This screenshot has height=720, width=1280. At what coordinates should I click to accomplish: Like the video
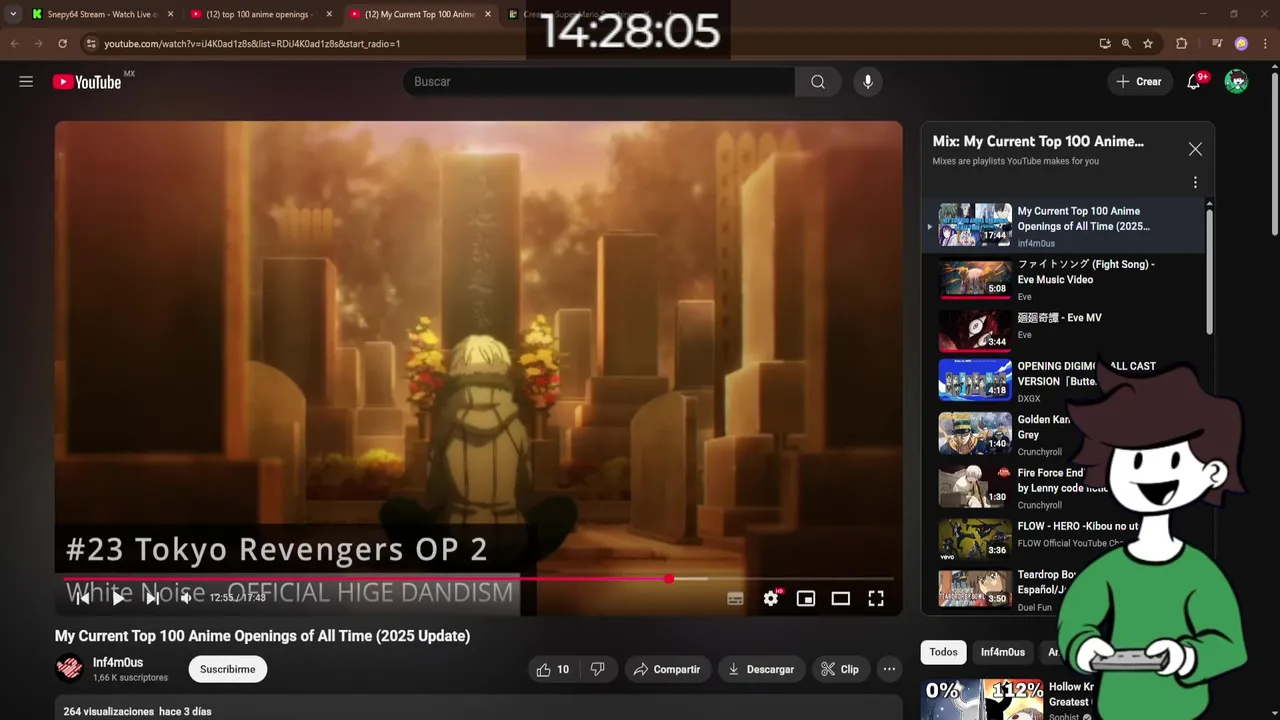coord(553,669)
